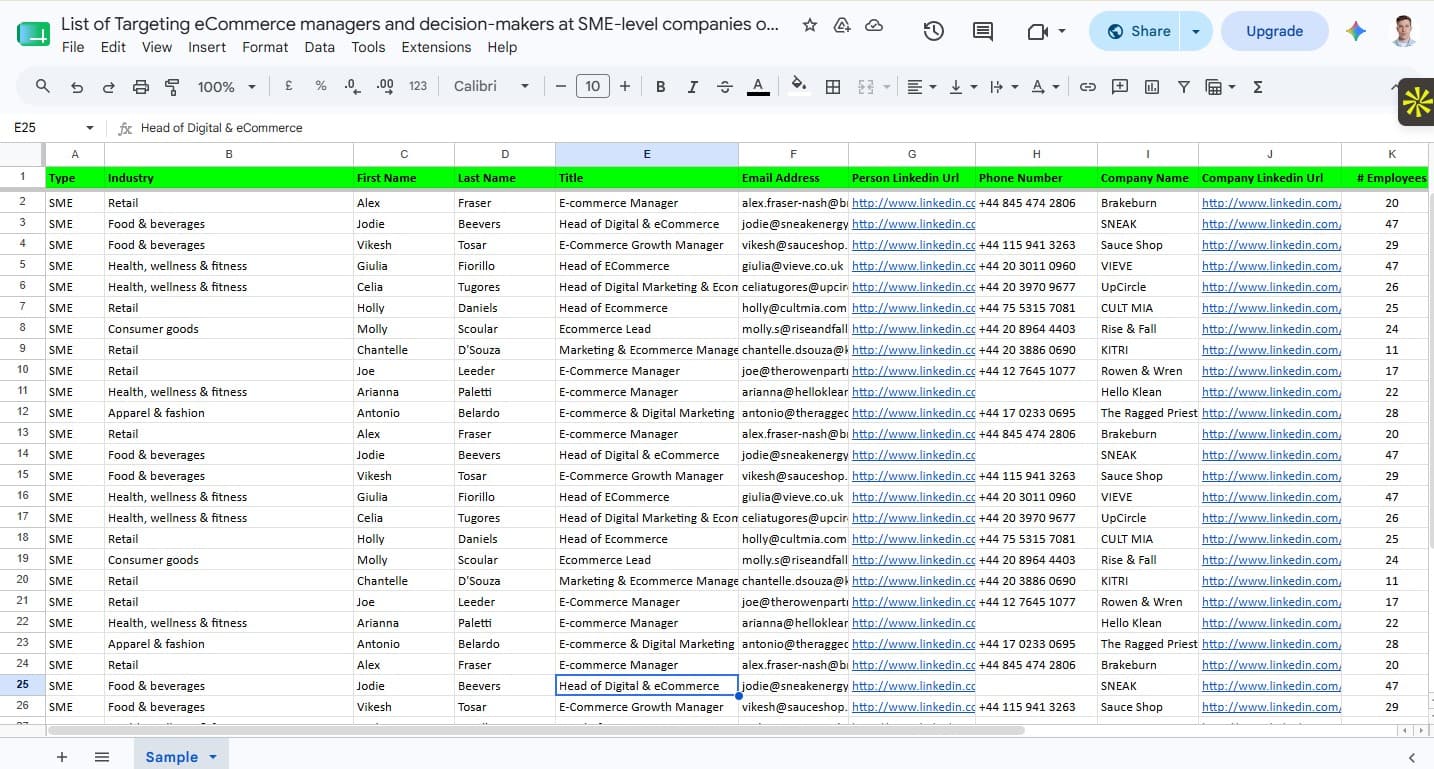Viewport: 1434px width, 769px height.
Task: Click the Functions sigma icon
Action: click(x=1258, y=87)
